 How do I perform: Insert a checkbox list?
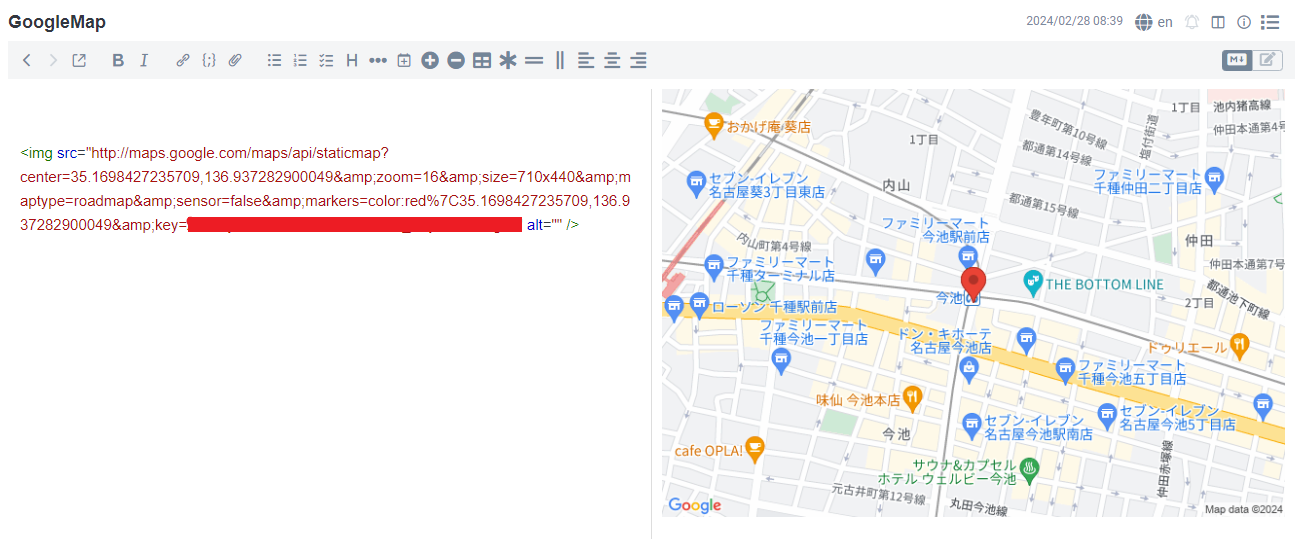pos(326,60)
